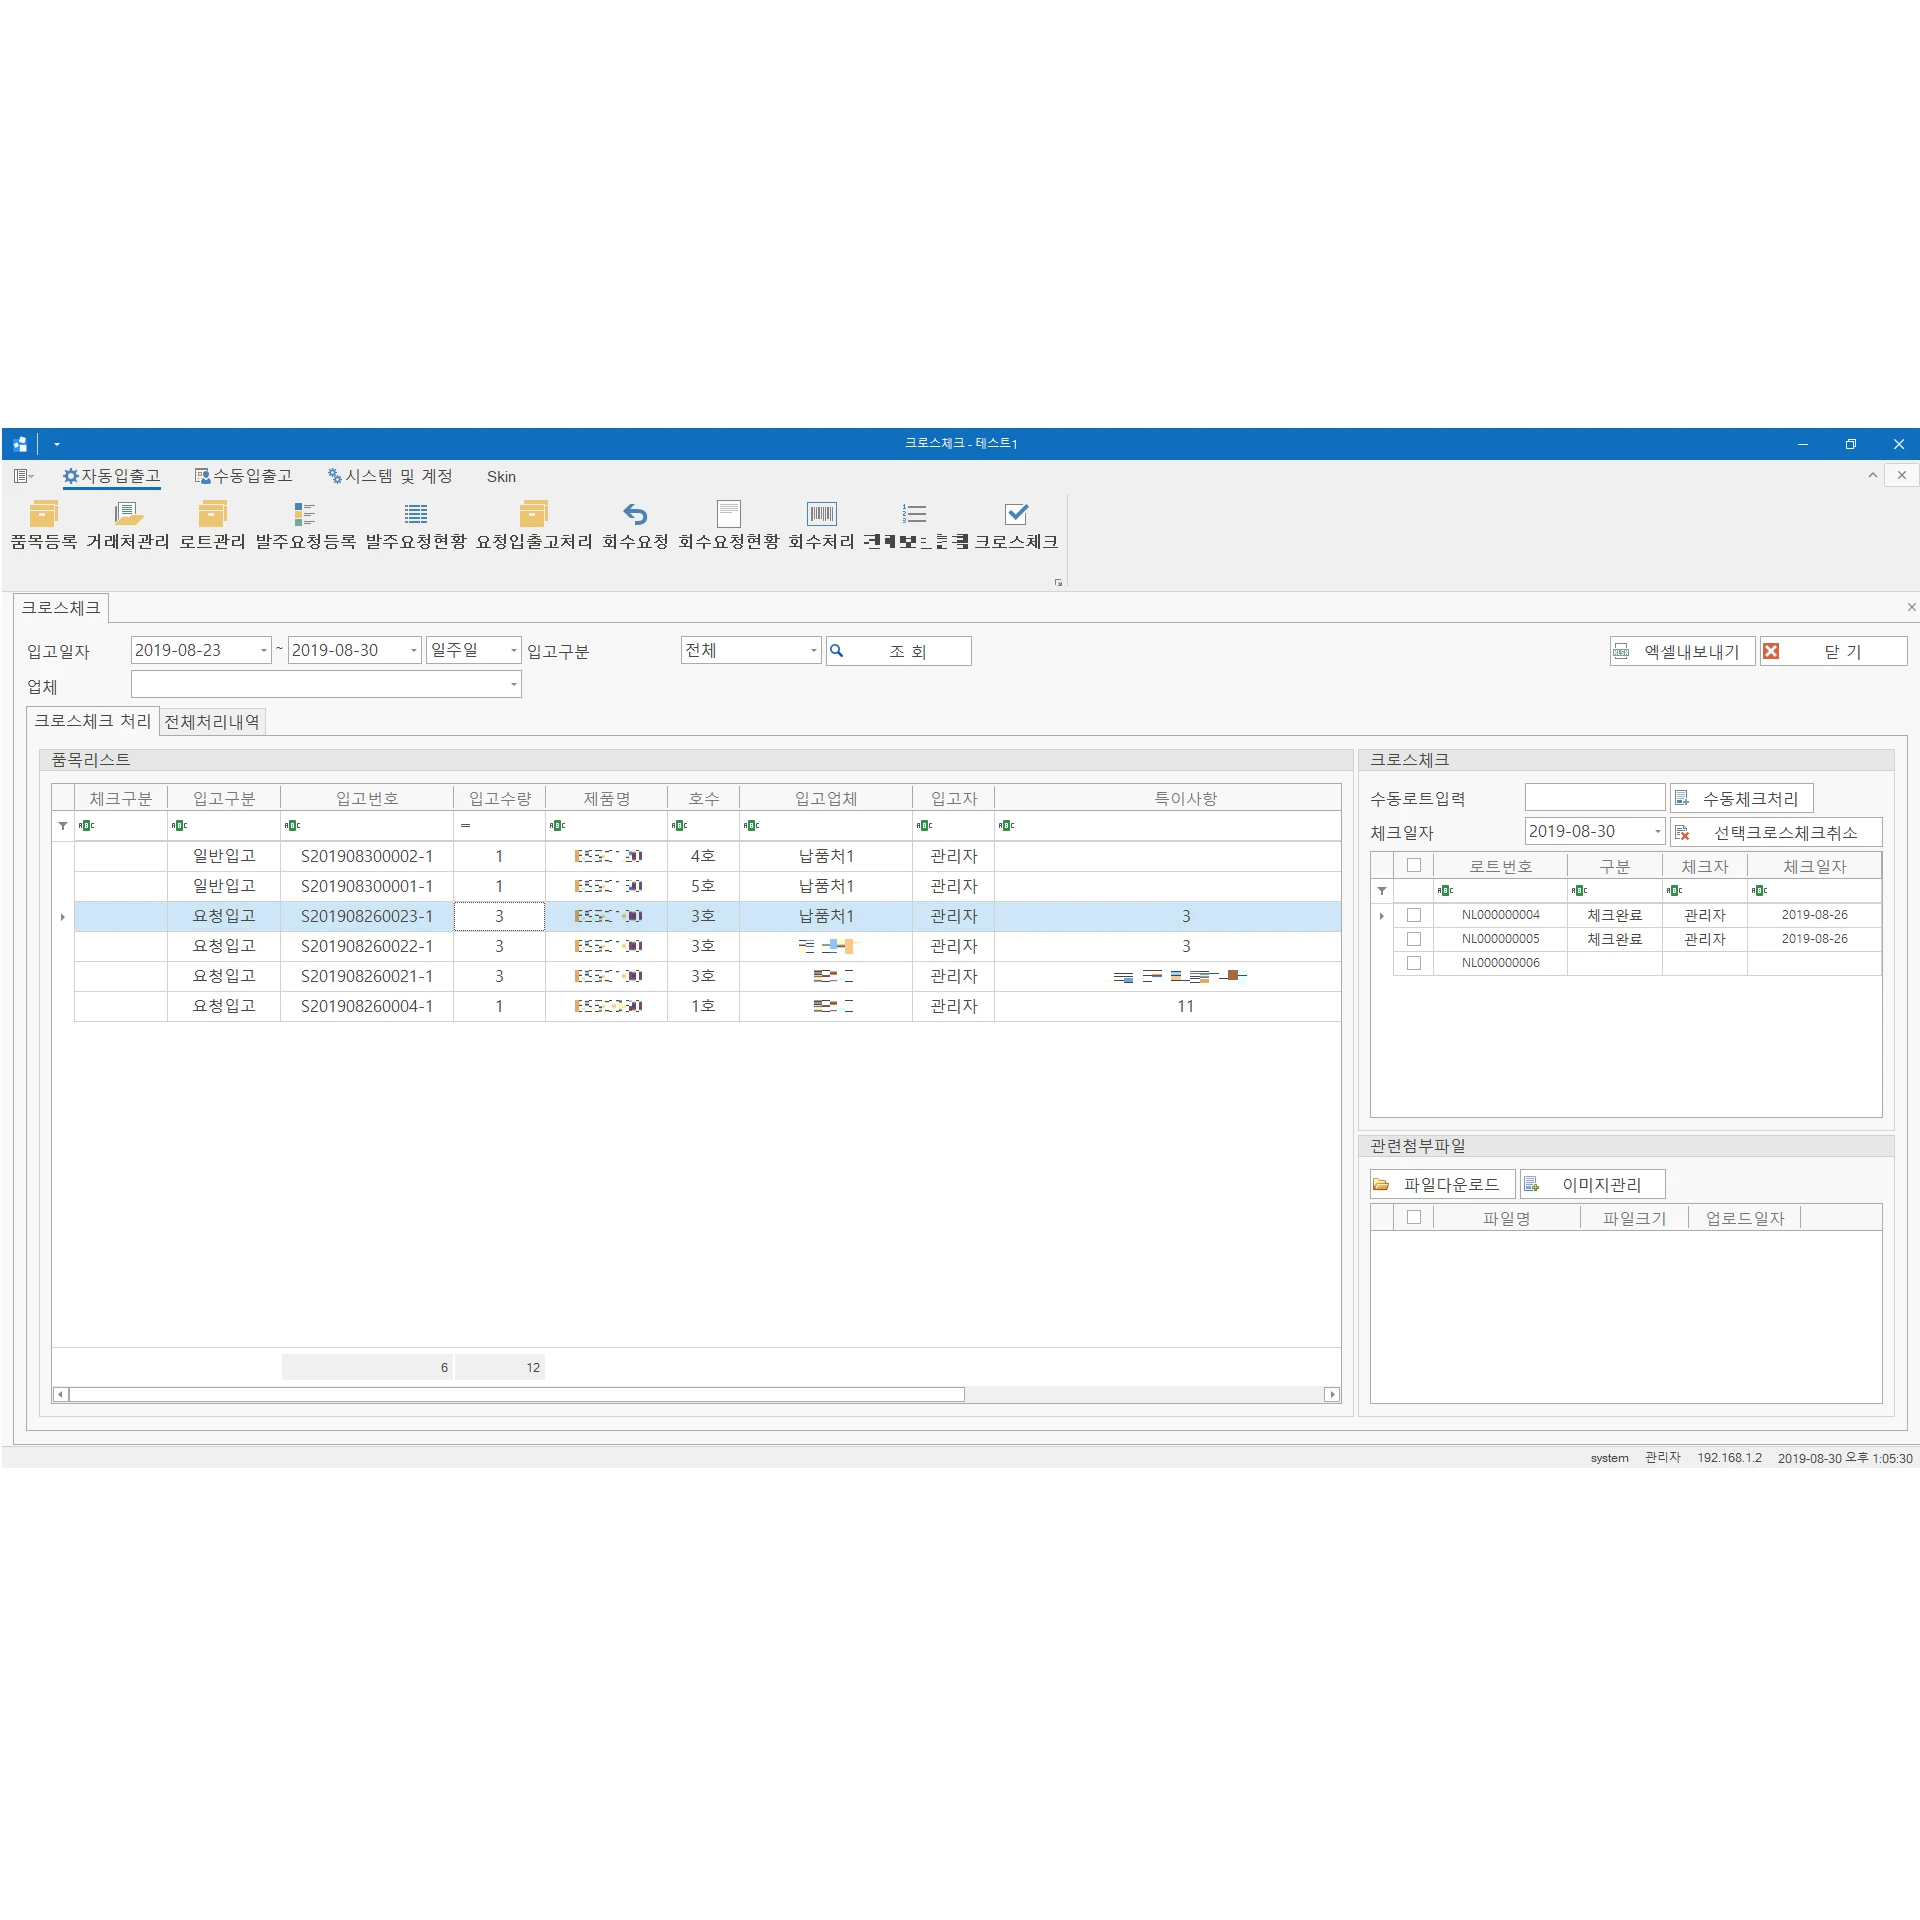Open the 일주일 period dropdown
Image resolution: width=1920 pixels, height=1920 pixels.
pos(513,650)
